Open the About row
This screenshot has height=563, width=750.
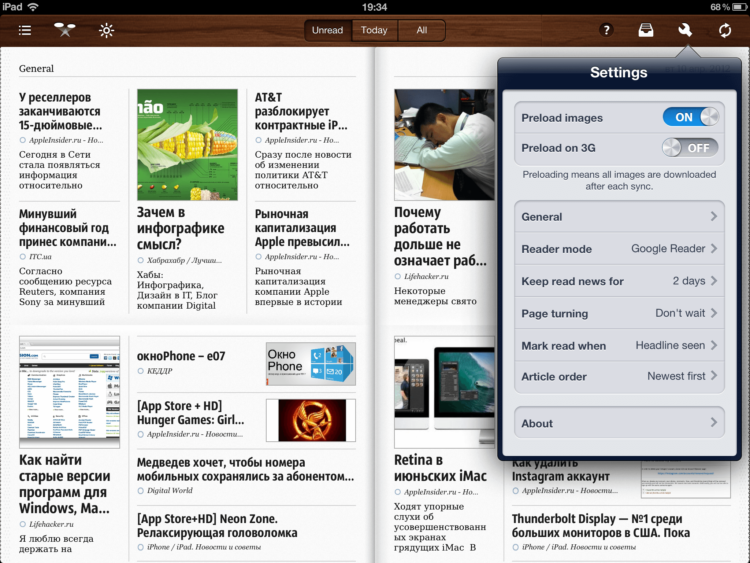(619, 423)
